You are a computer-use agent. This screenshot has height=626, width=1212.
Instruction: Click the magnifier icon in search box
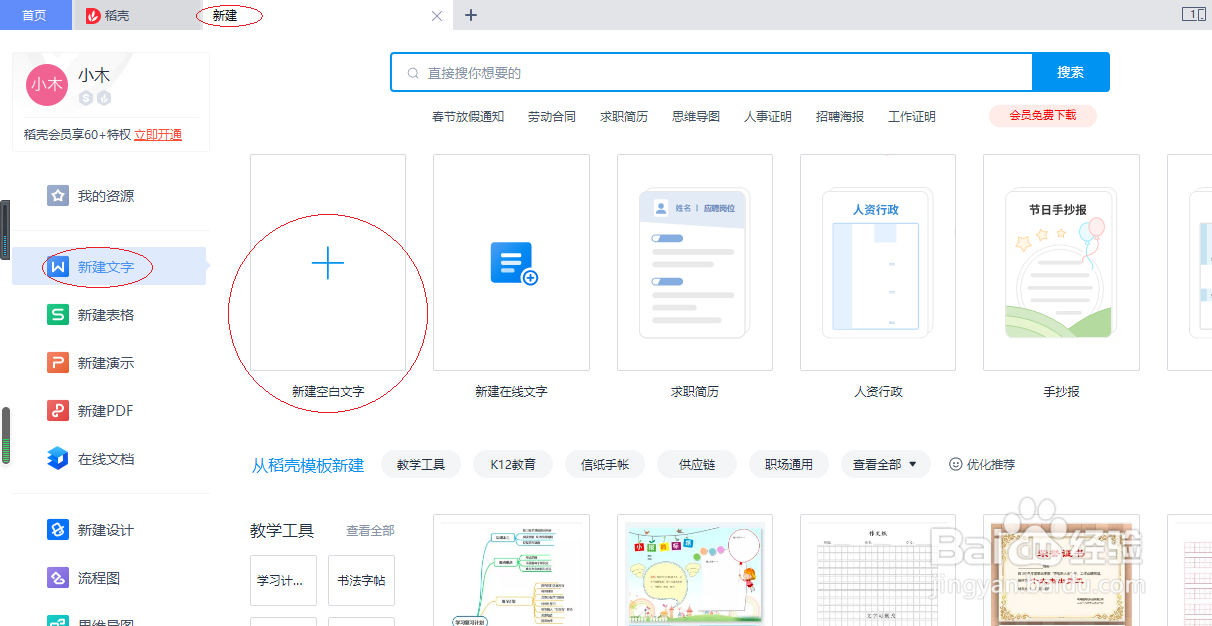pyautogui.click(x=413, y=73)
